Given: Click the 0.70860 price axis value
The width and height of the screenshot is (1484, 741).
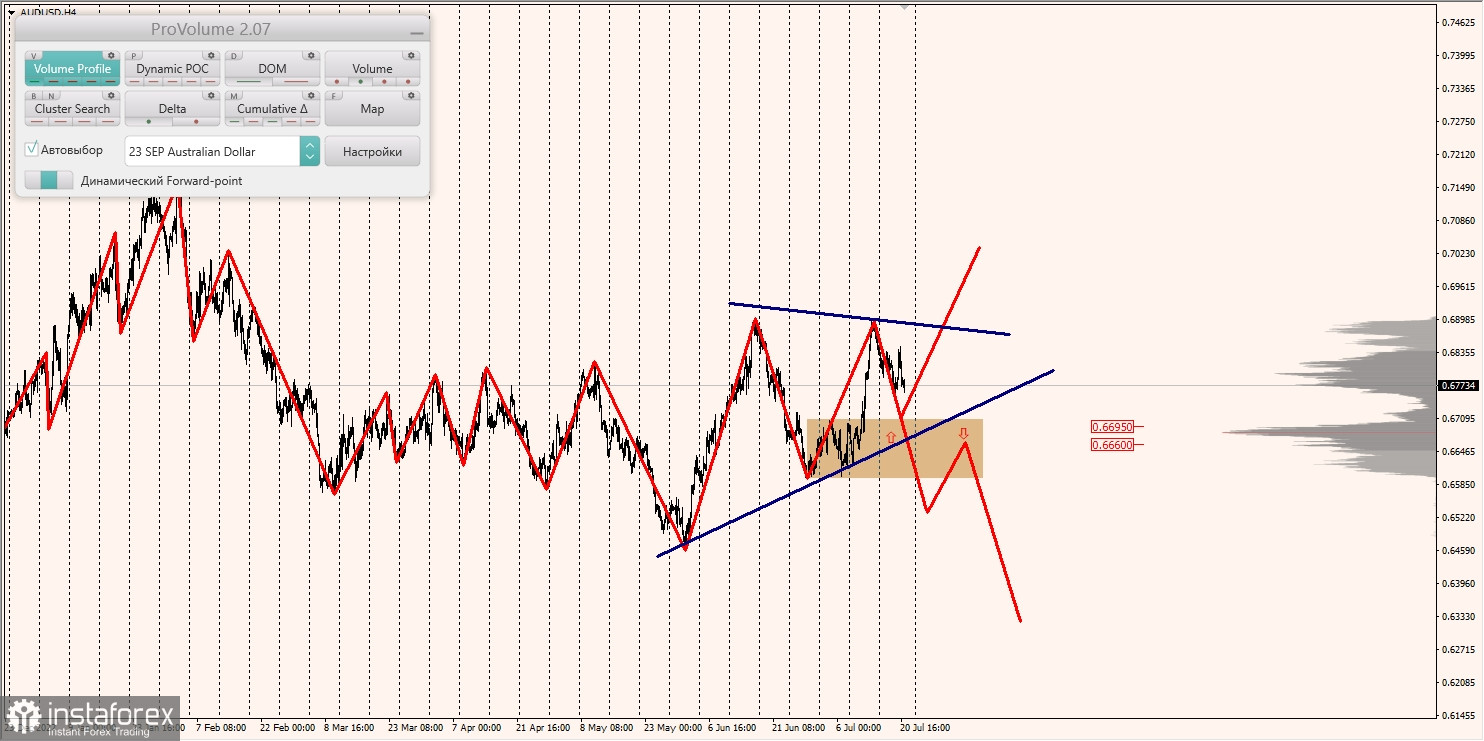Looking at the screenshot, I should coord(1458,220).
